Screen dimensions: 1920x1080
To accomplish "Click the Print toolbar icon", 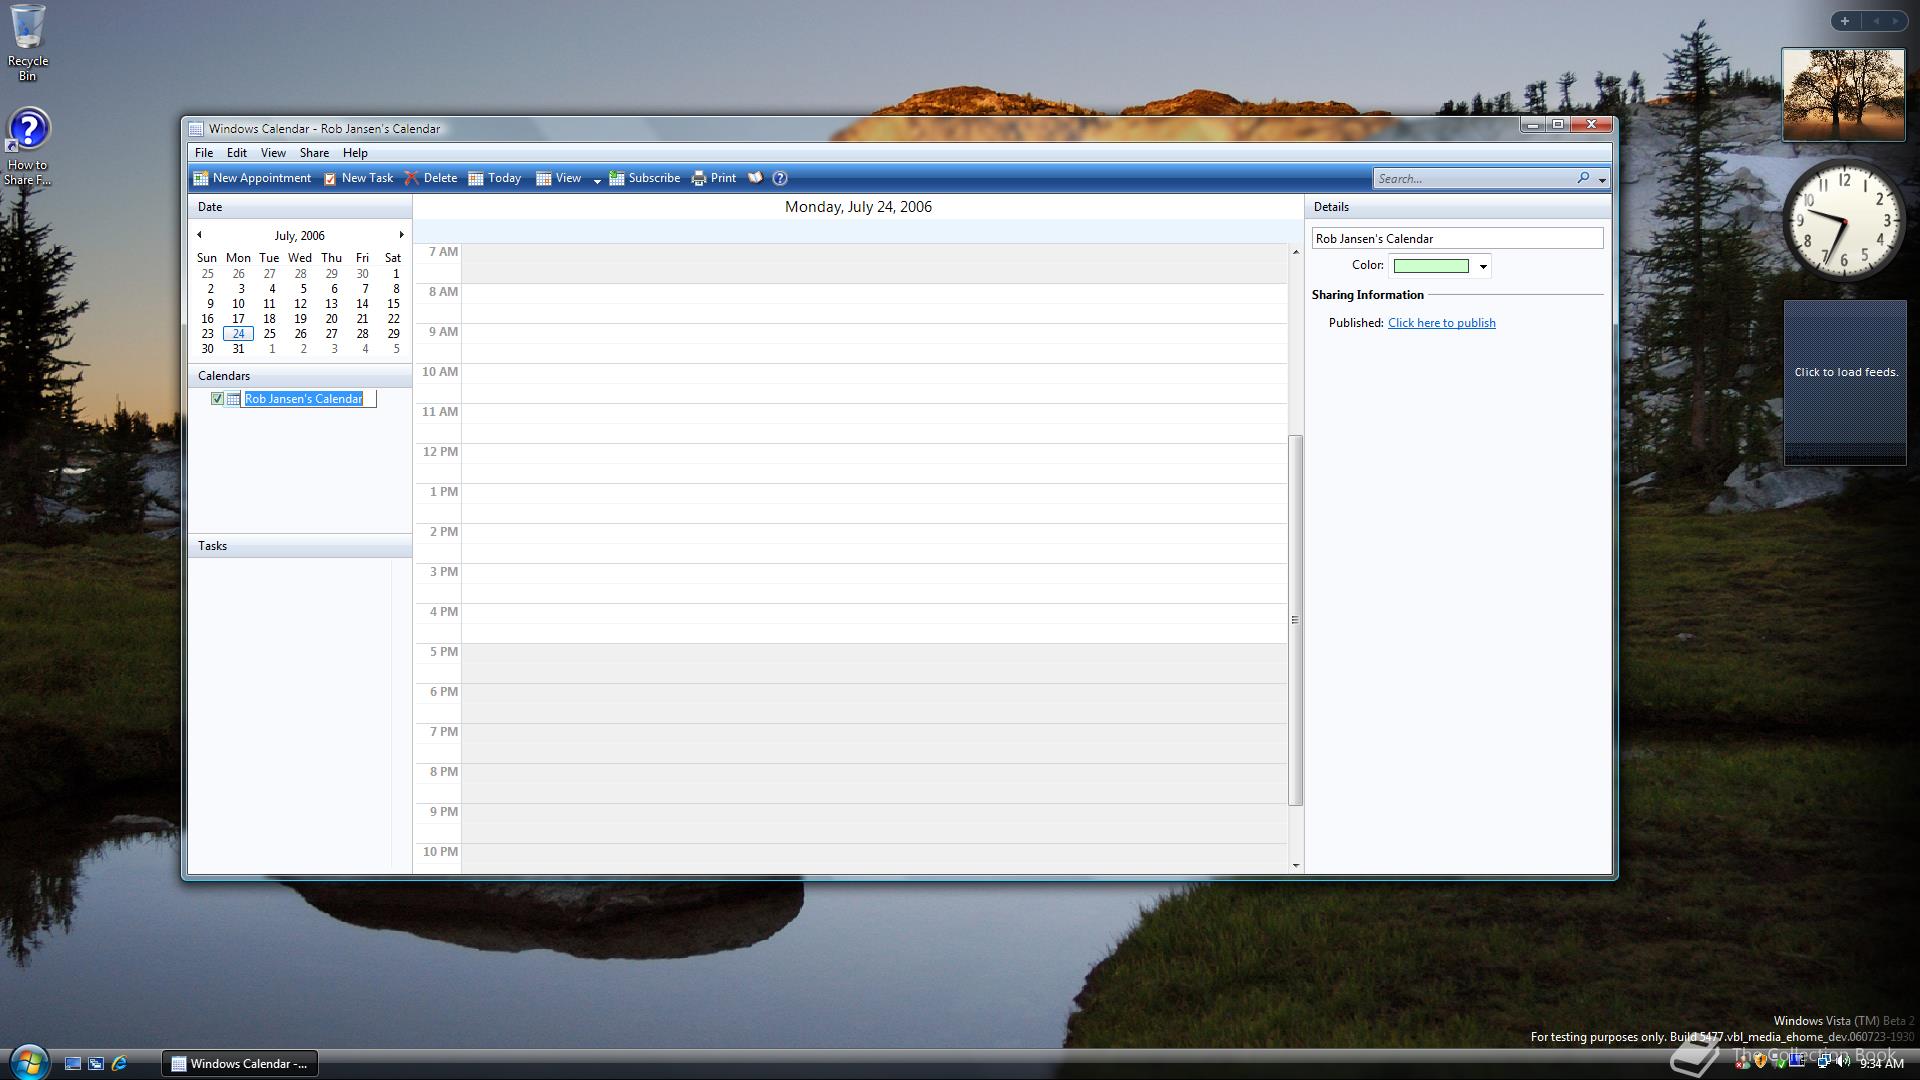I will pos(699,178).
